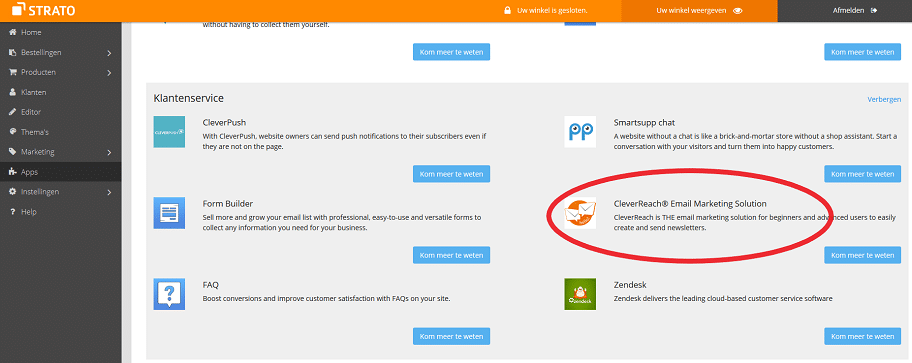Click the Zendesk app title

tap(630, 285)
